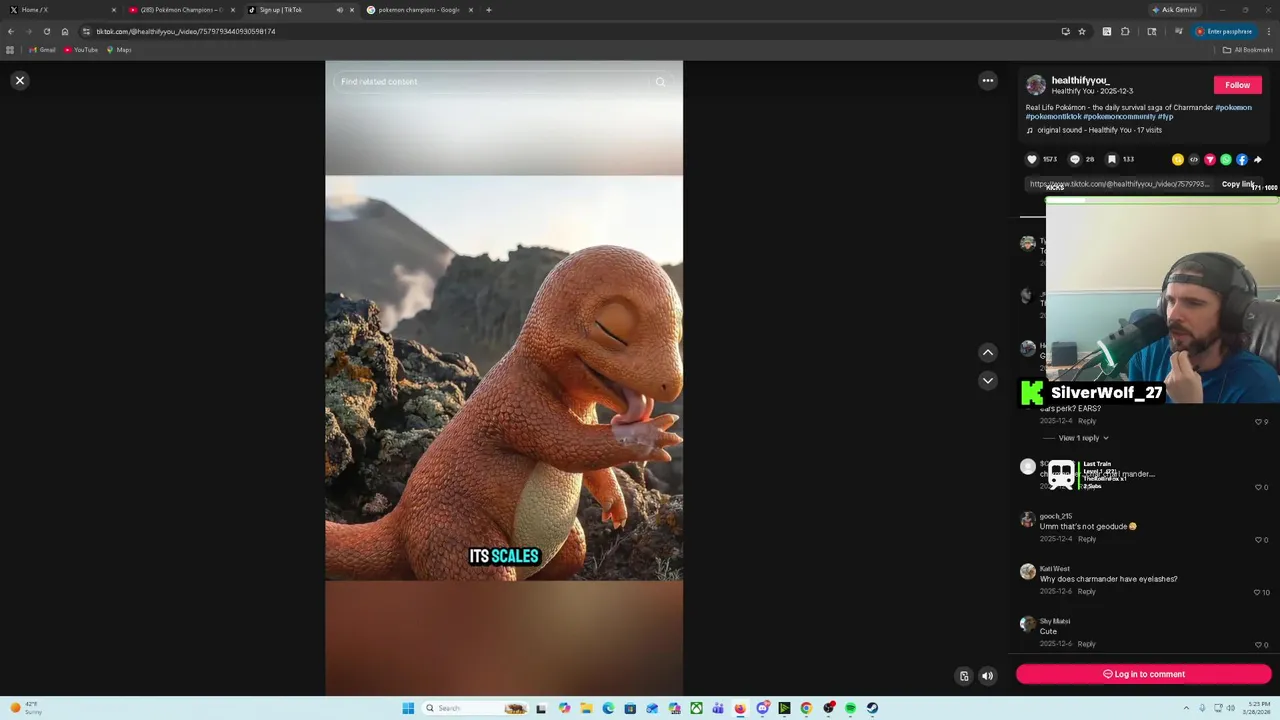The height and width of the screenshot is (720, 1280).
Task: Open the apps grid in bookmarks bar
Action: pyautogui.click(x=10, y=50)
